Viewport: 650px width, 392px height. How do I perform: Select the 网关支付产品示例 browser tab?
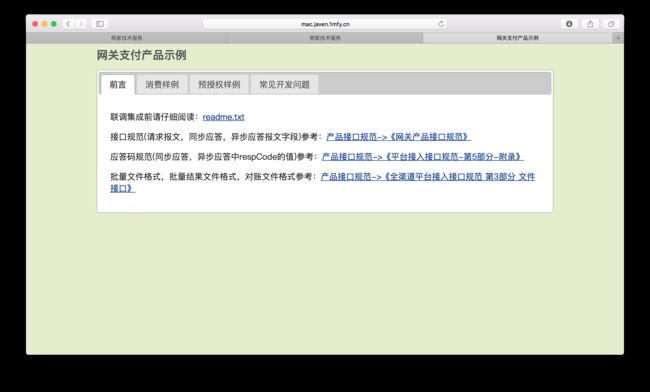tap(517, 38)
